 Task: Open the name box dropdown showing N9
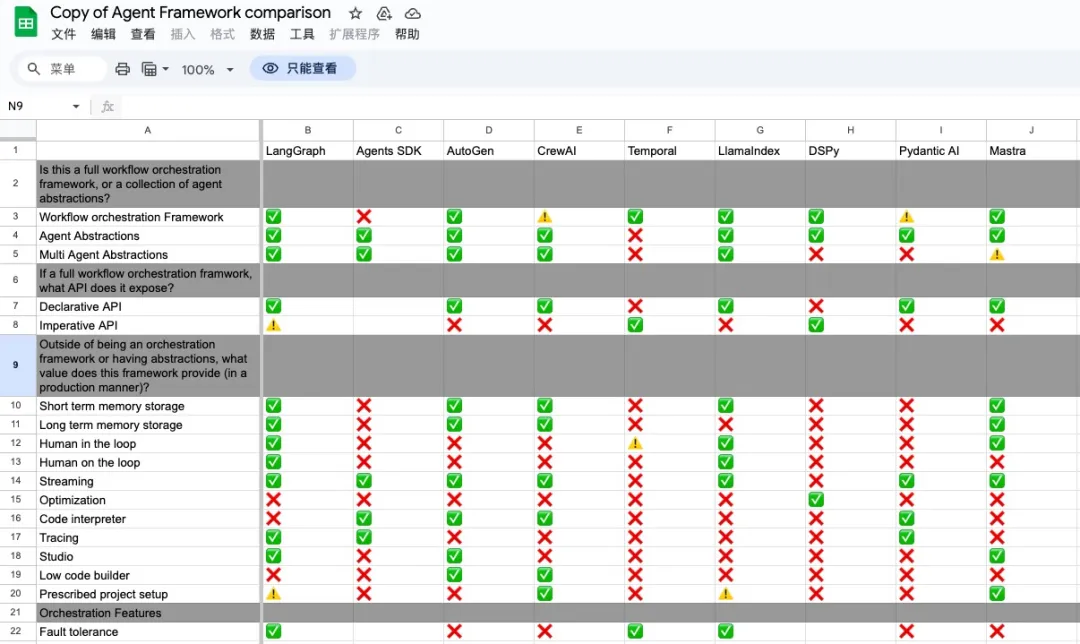76,106
